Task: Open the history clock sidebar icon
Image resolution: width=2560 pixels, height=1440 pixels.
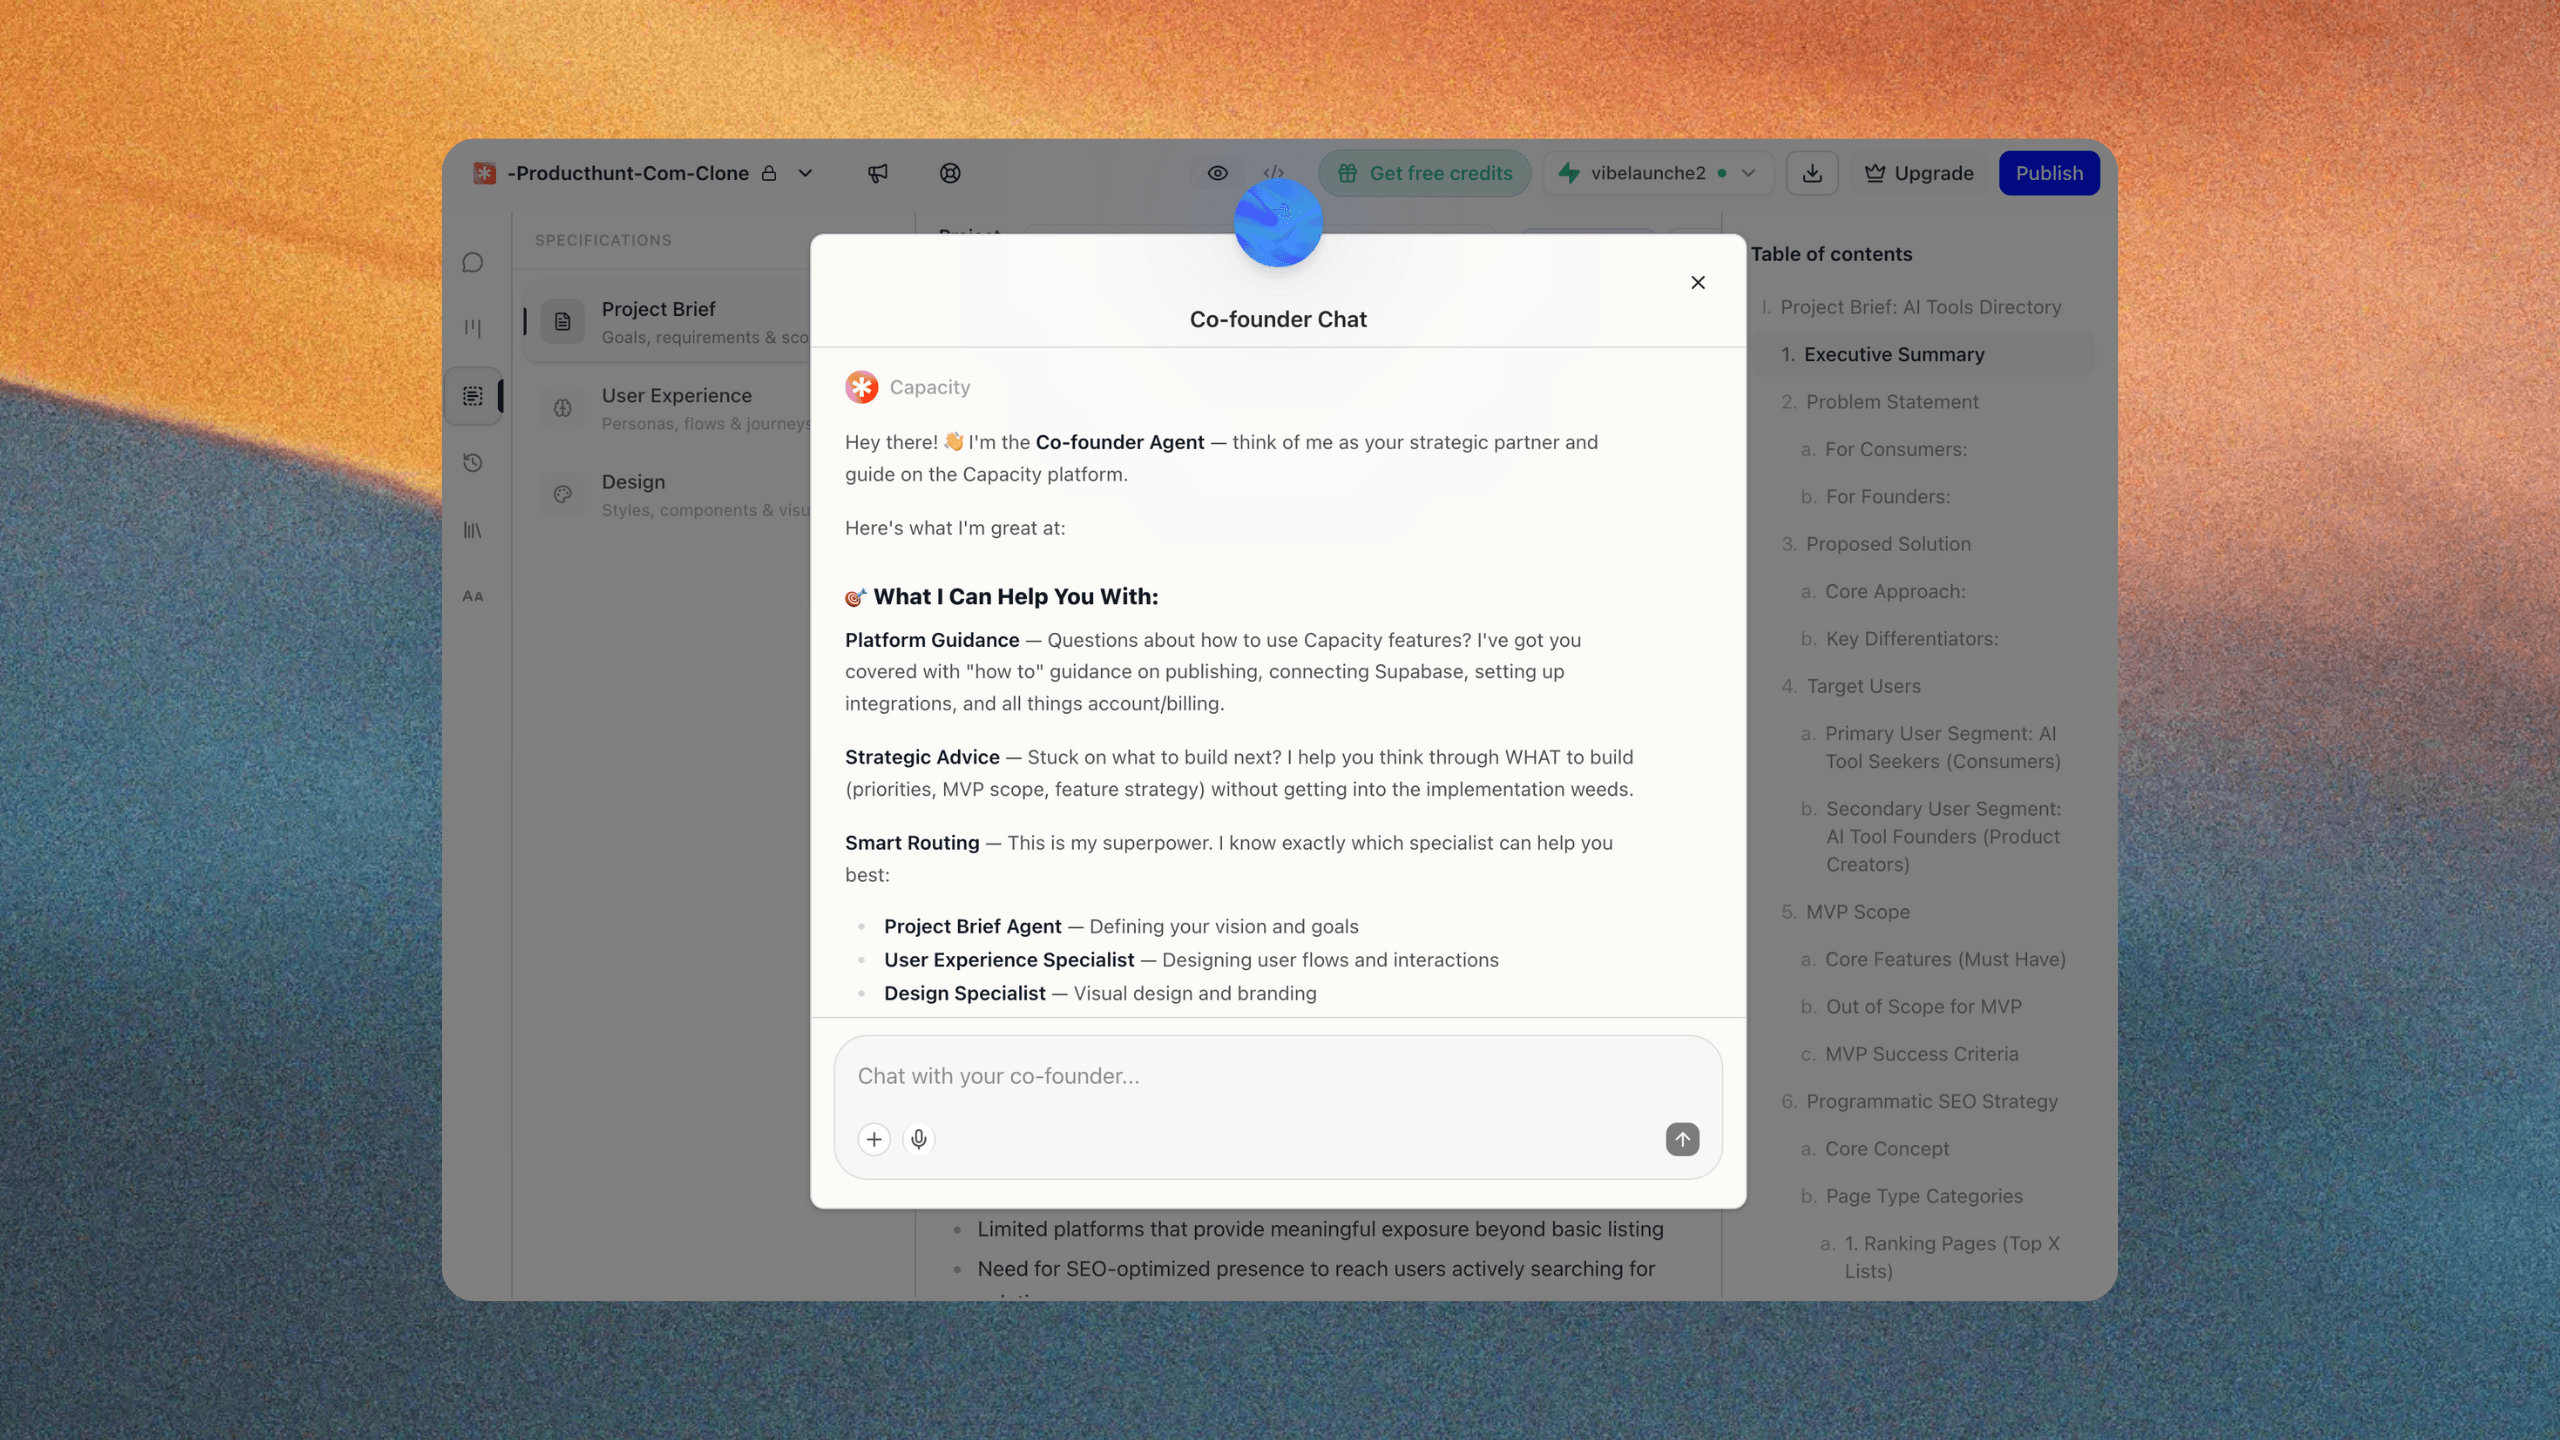Action: pyautogui.click(x=473, y=462)
